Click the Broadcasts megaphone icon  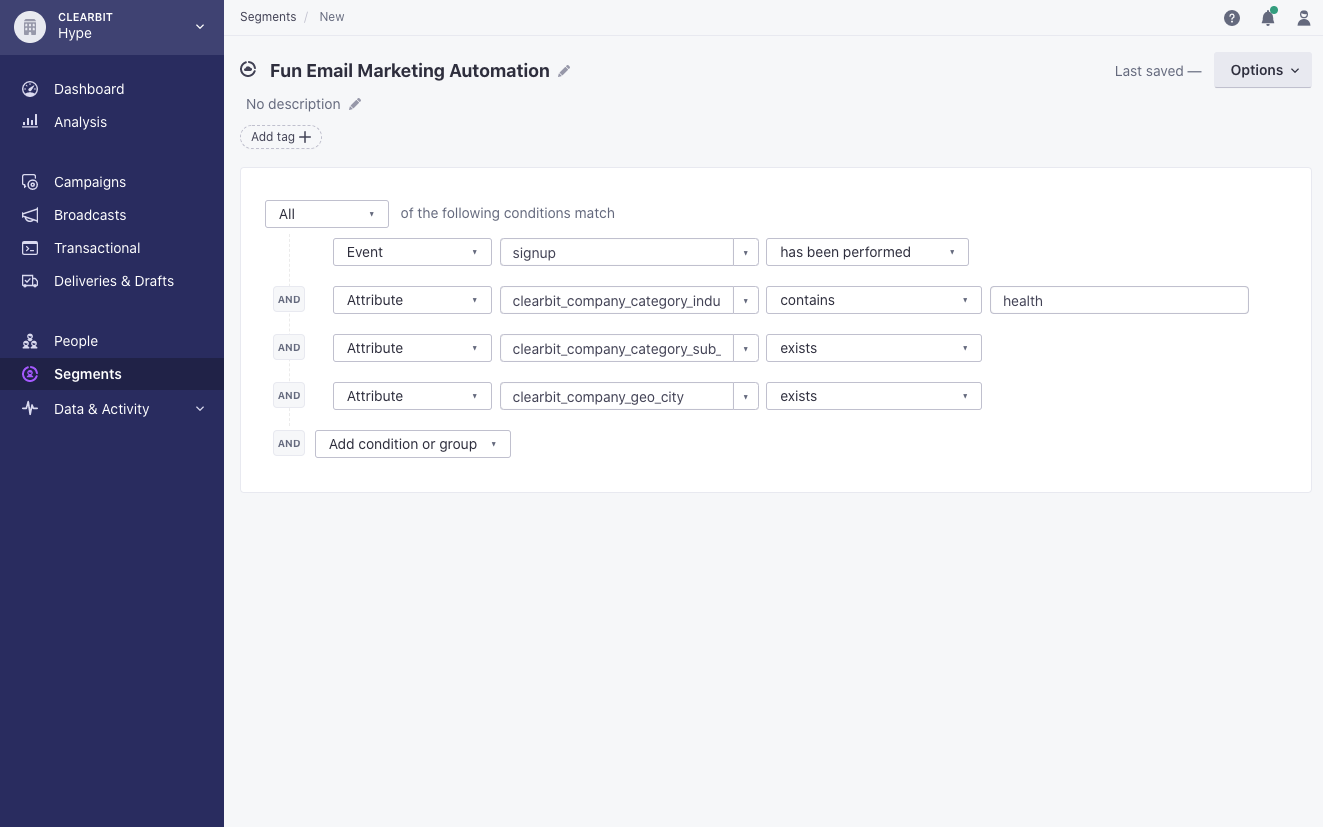(30, 215)
